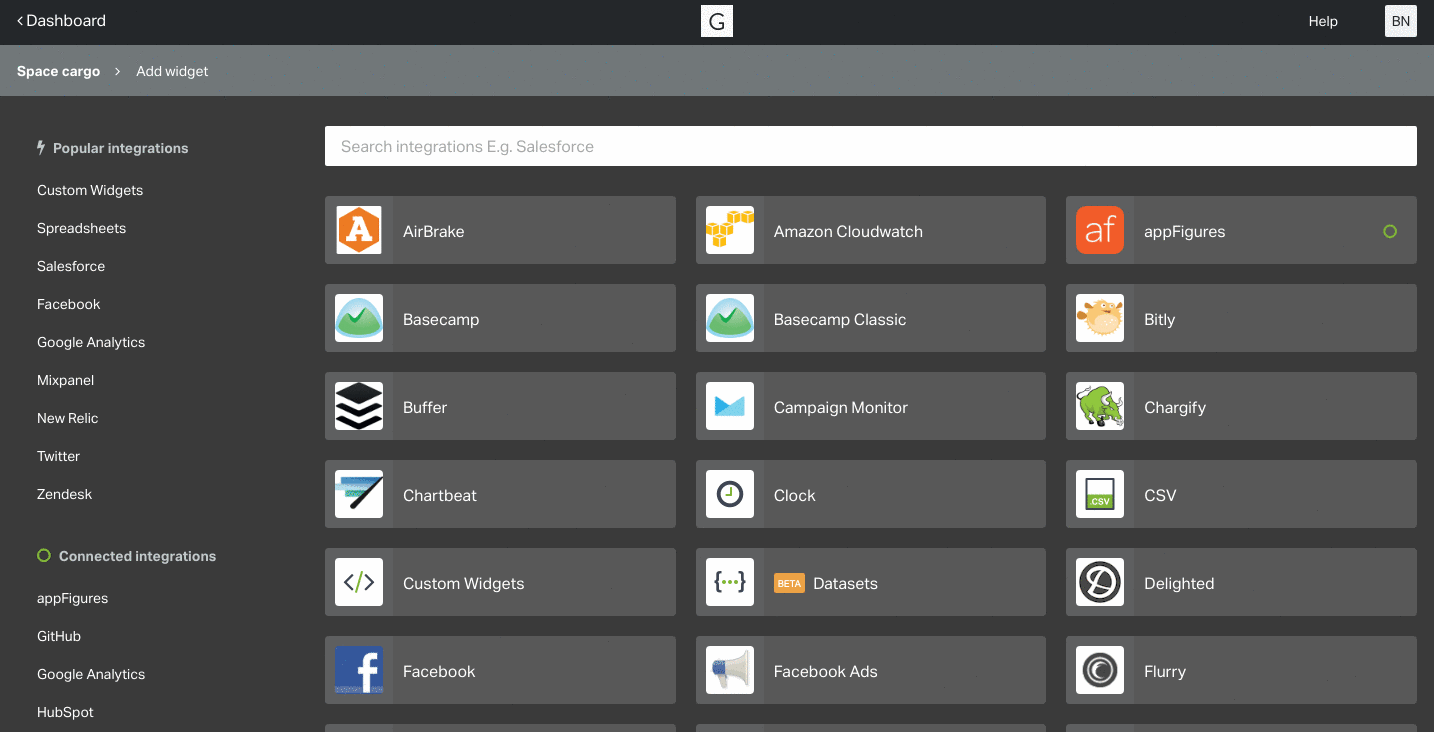Click the 'Delighted' card label
Viewport: 1434px width, 732px height.
coord(1179,583)
